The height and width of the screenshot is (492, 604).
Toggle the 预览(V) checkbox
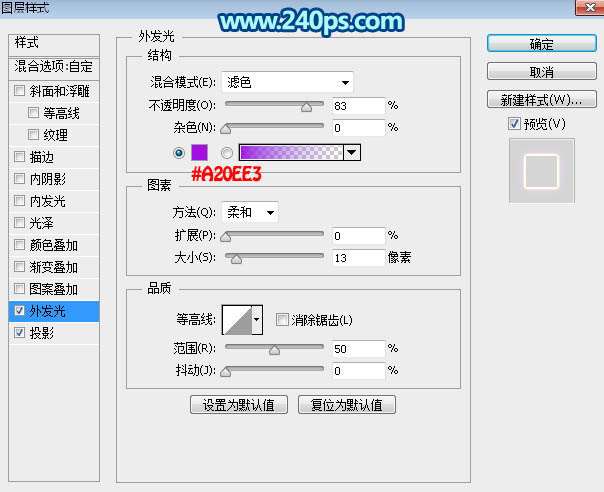[514, 124]
